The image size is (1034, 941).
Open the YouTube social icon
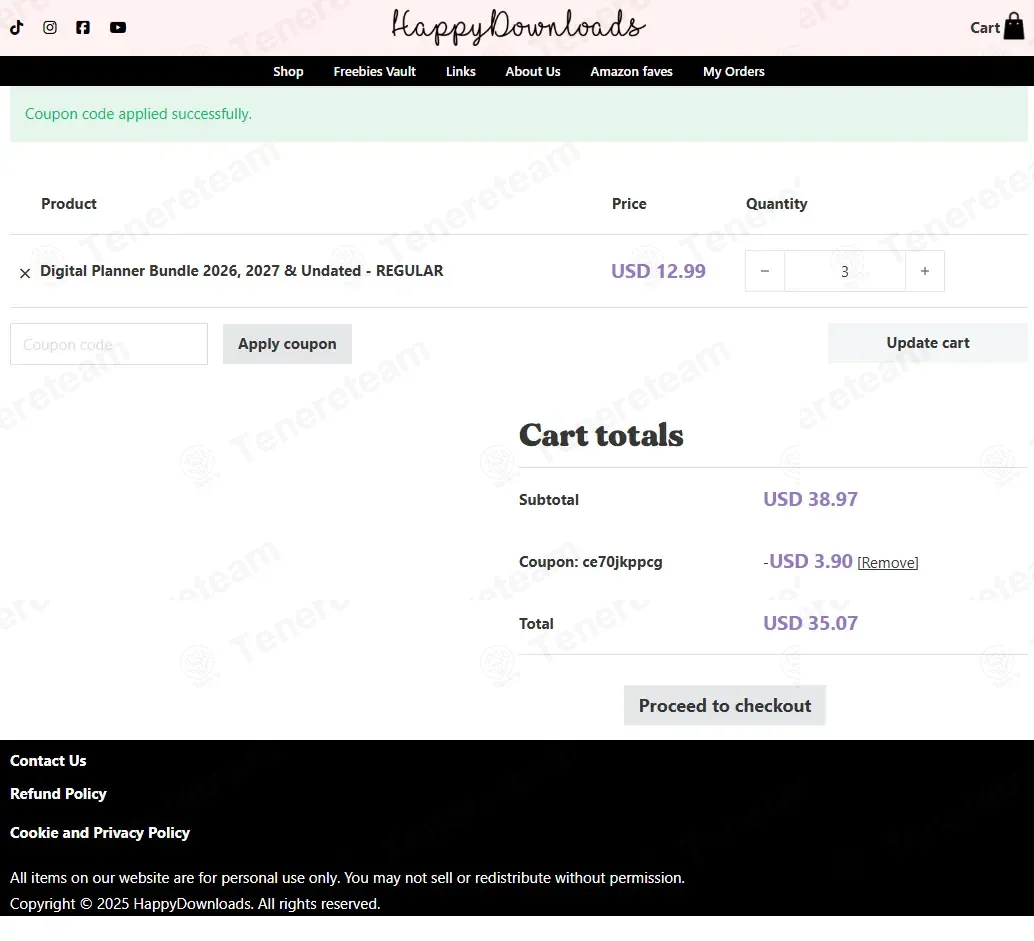118,27
